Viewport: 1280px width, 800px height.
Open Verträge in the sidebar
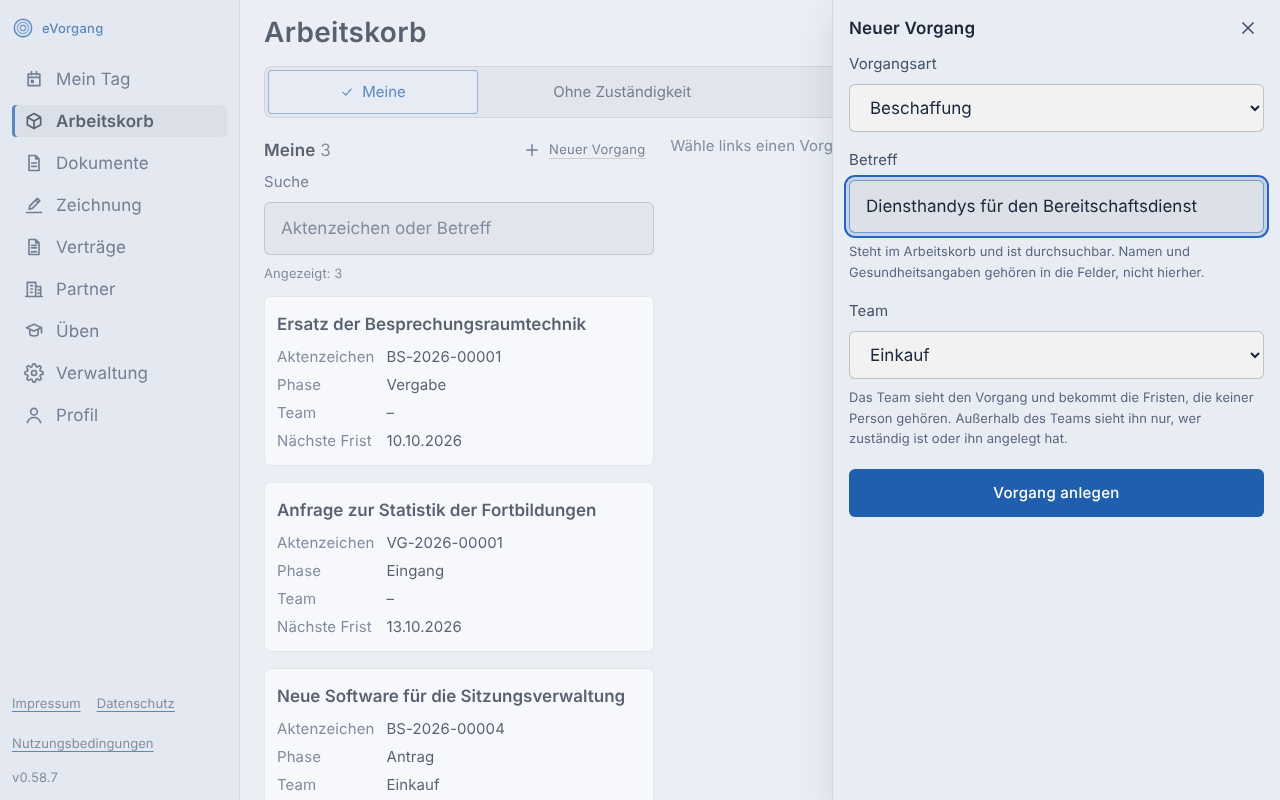[x=120, y=247]
